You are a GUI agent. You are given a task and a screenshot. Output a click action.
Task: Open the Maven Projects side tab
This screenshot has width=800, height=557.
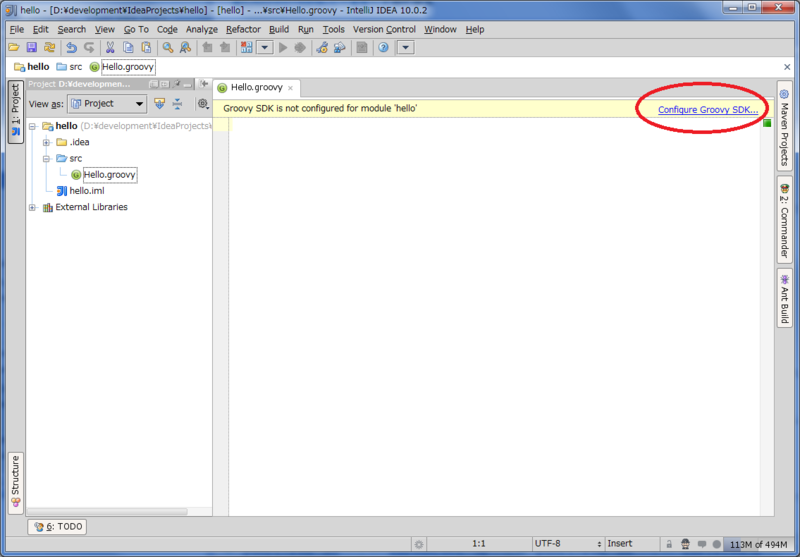click(785, 126)
